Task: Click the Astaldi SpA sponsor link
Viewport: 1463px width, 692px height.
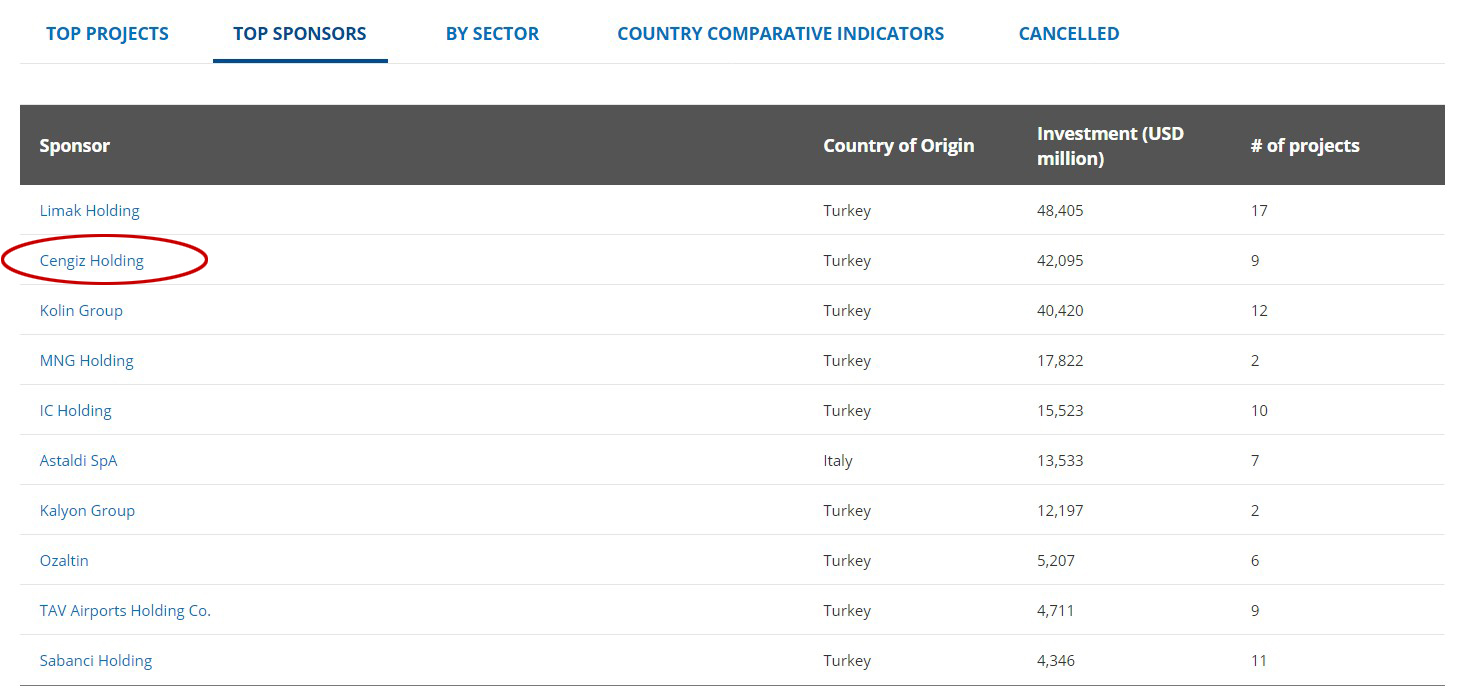Action: [x=78, y=461]
